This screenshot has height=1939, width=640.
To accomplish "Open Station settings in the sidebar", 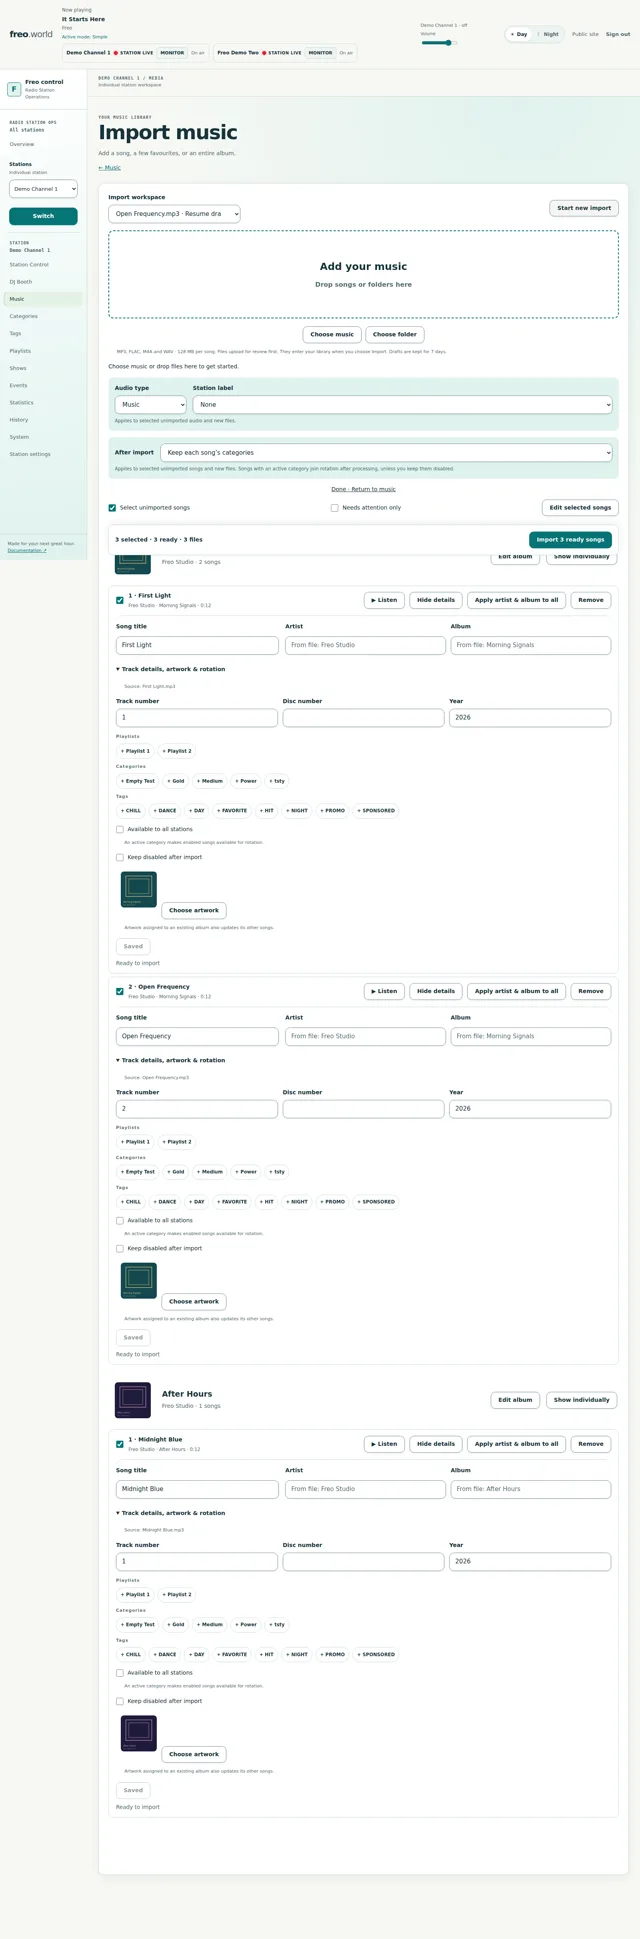I will coord(30,454).
